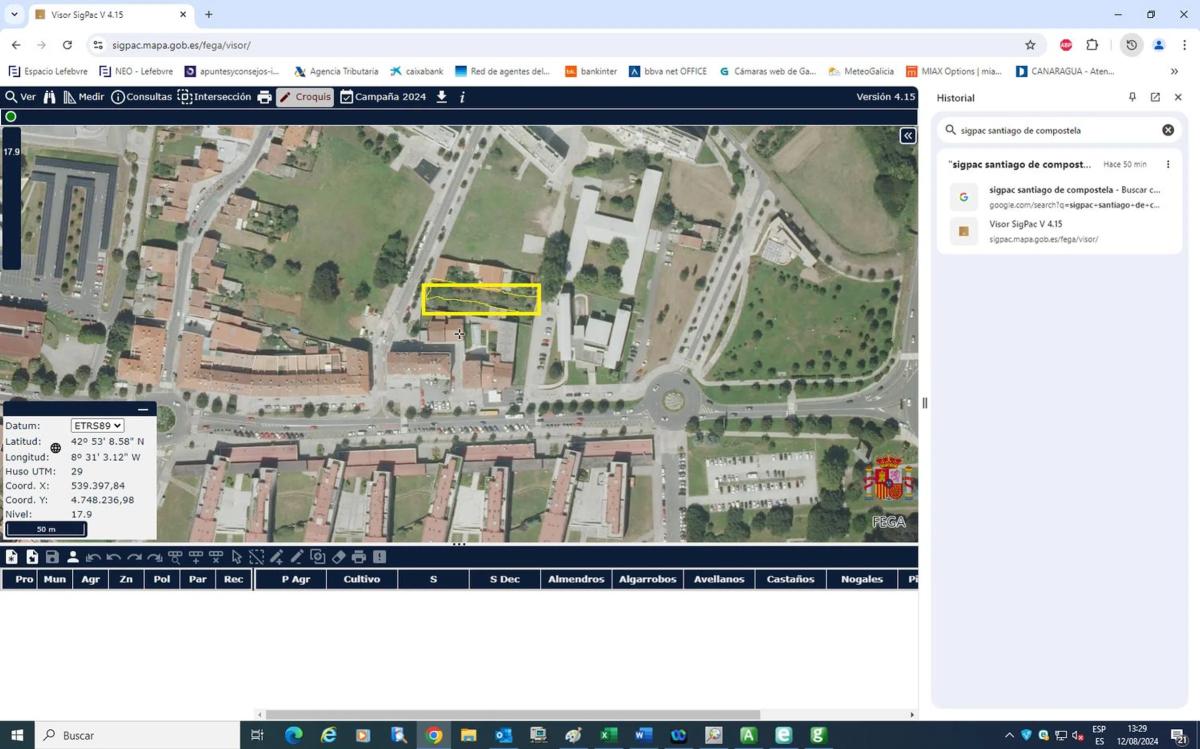This screenshot has height=749, width=1200.
Task: Toggle the Croquis sketch mode
Action: tap(305, 97)
